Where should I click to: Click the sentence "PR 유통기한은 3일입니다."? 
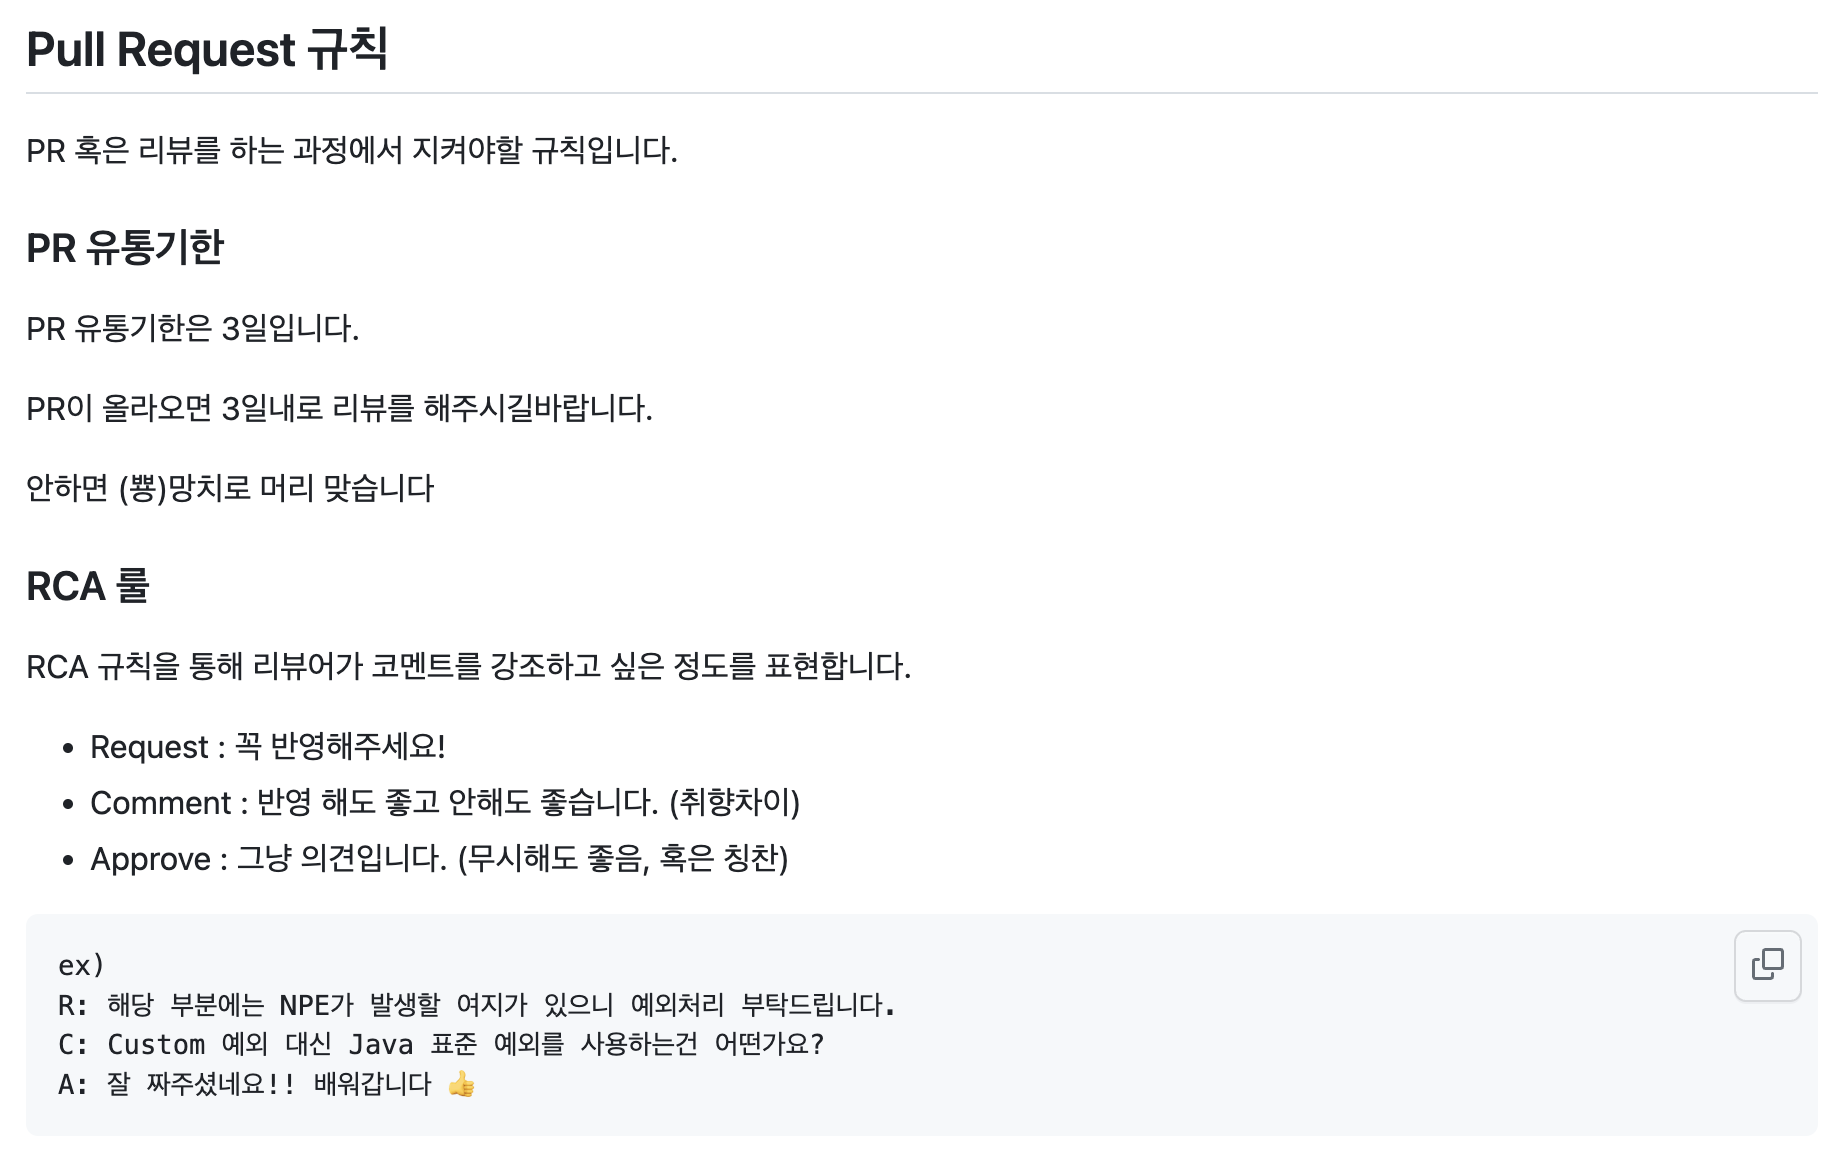click(193, 329)
